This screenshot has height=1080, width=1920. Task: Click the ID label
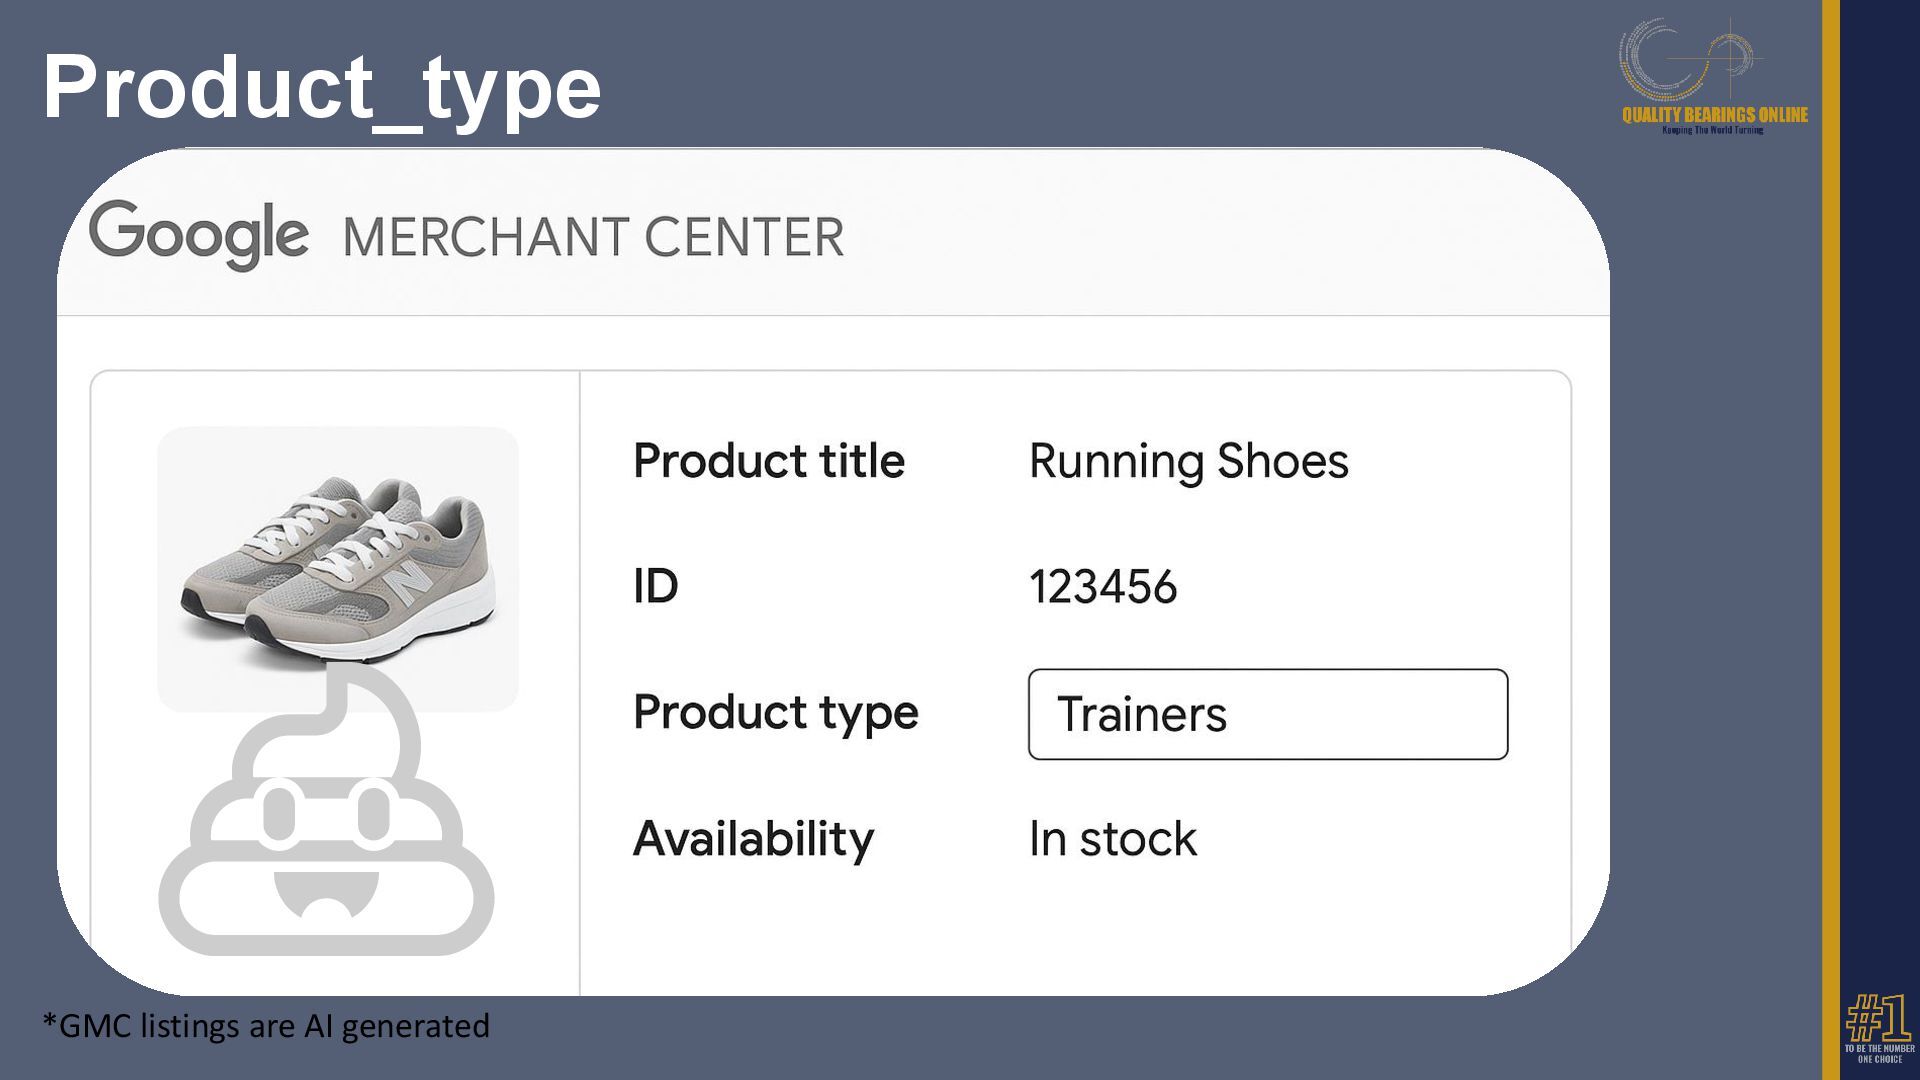tap(655, 586)
